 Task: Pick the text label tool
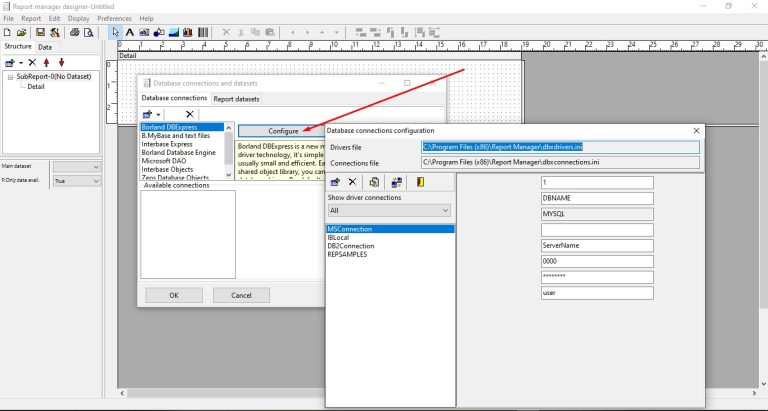(130, 32)
